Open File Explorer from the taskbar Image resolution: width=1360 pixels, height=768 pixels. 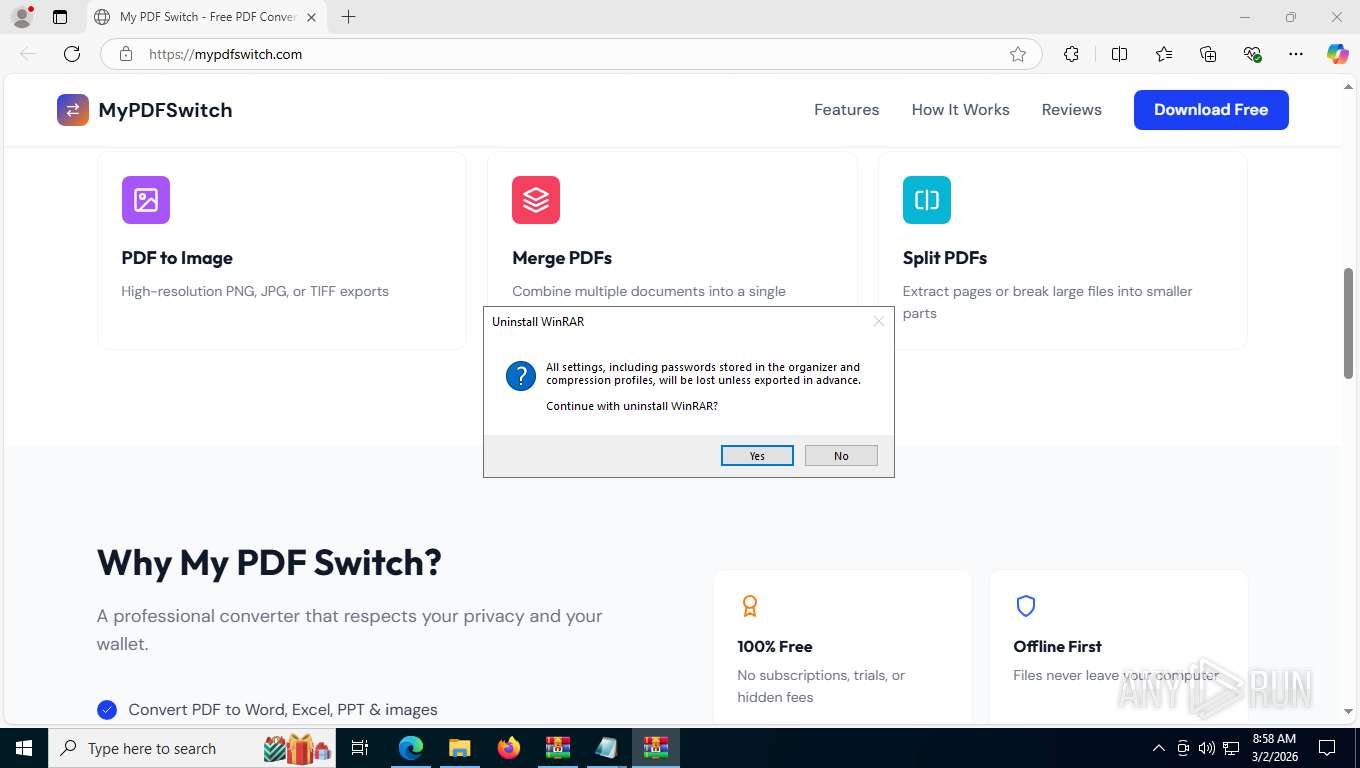tap(459, 748)
